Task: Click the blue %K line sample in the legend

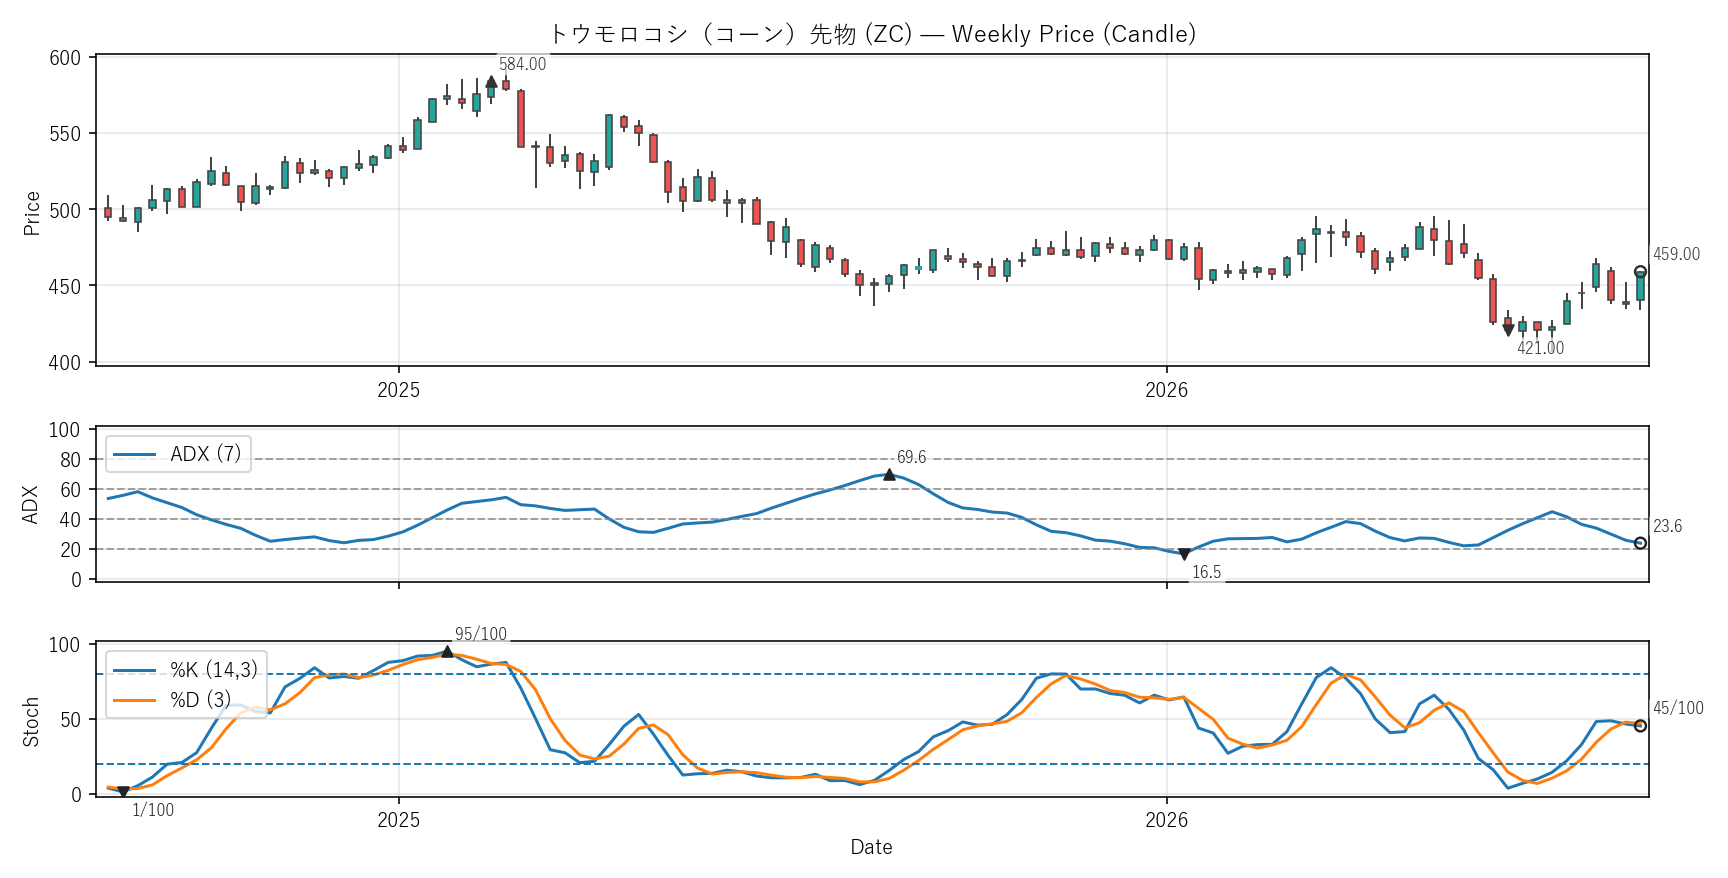Action: pyautogui.click(x=135, y=670)
